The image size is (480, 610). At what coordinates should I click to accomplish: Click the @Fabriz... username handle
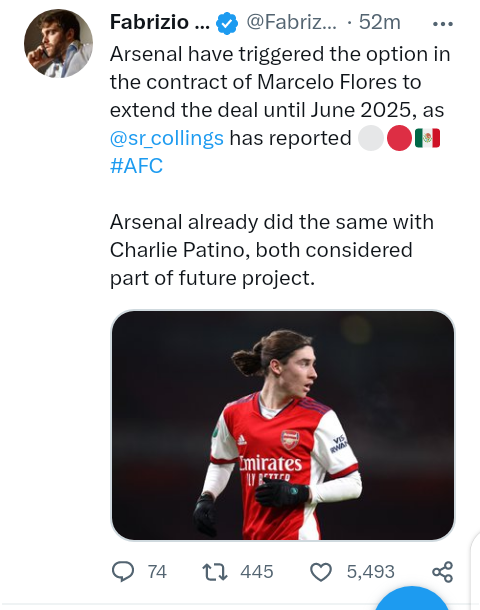291,22
